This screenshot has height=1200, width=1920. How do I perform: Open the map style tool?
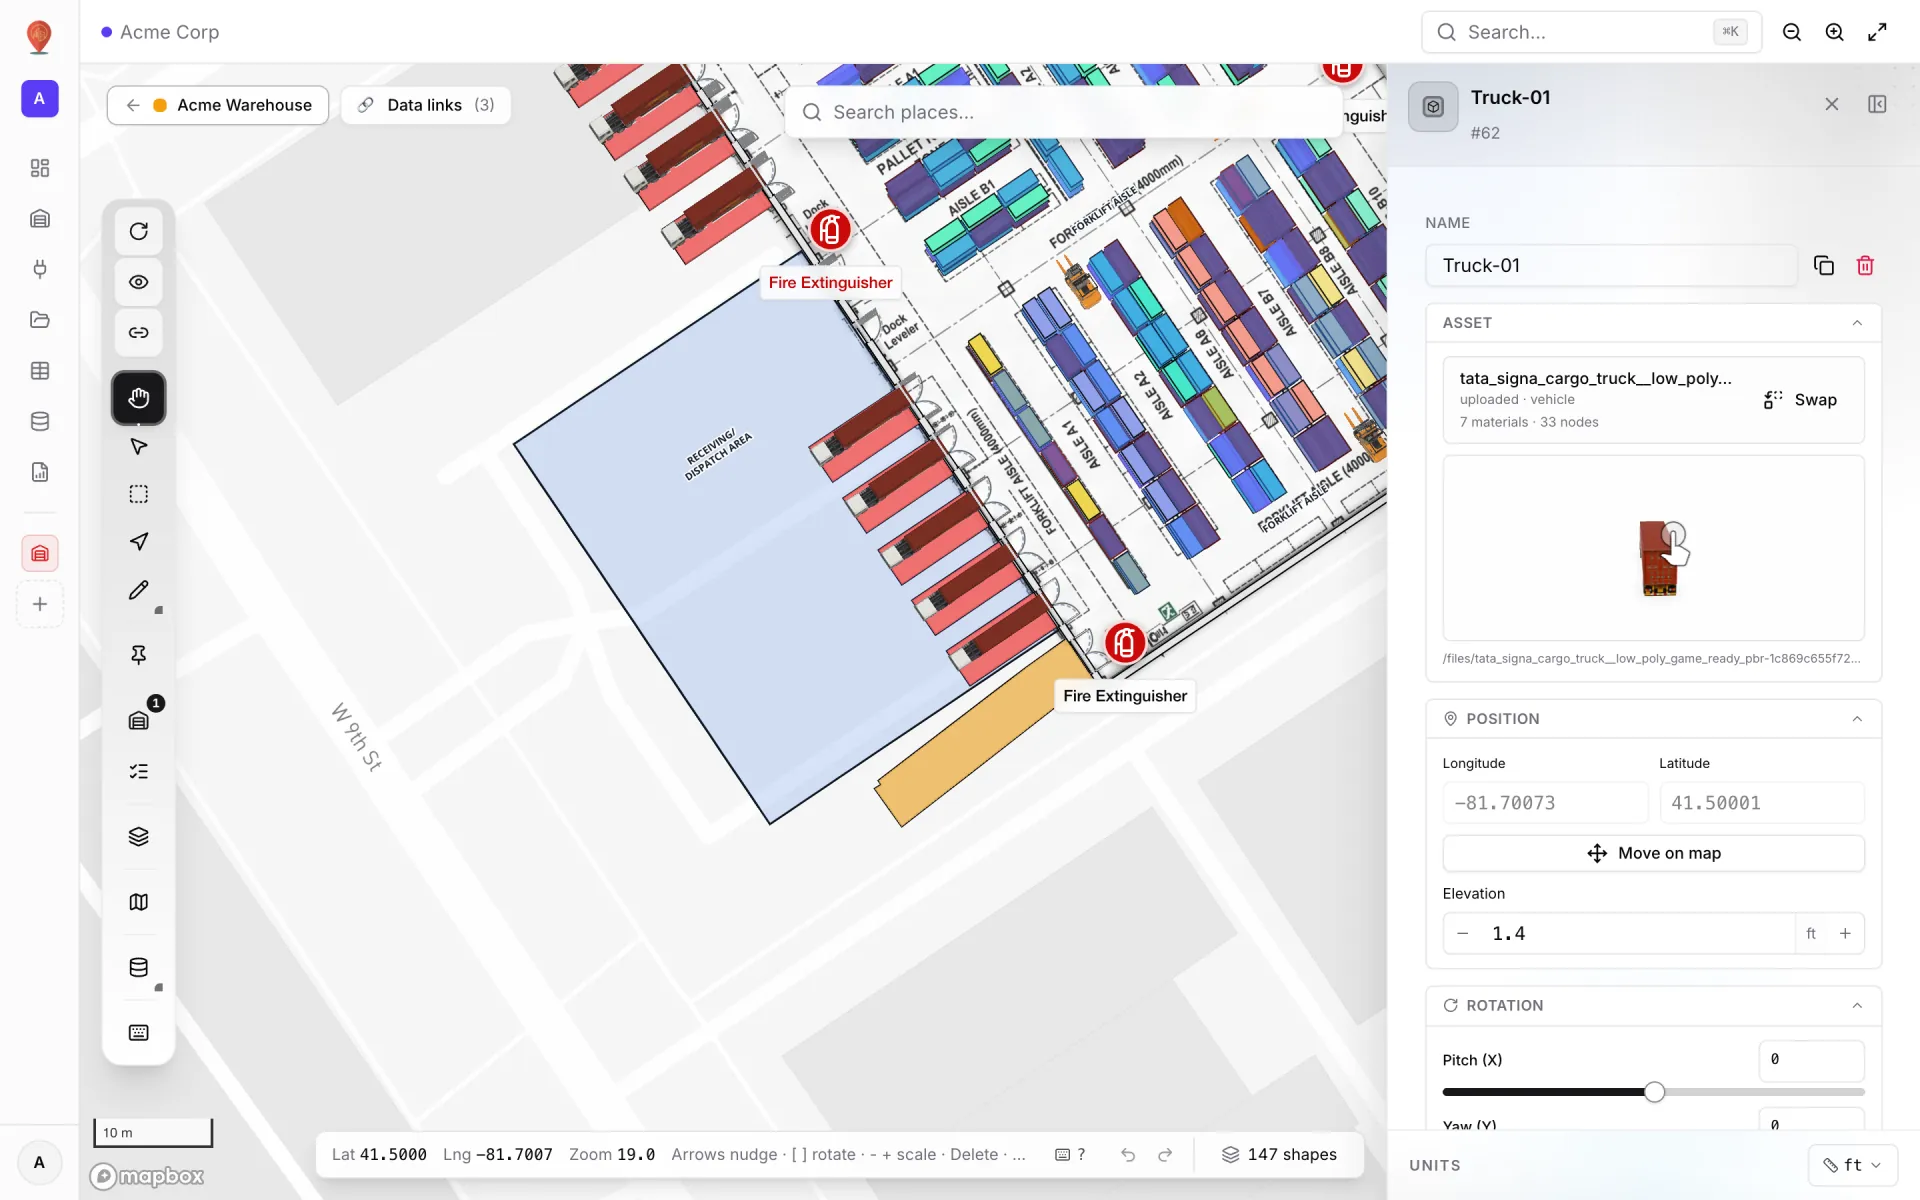(x=139, y=902)
